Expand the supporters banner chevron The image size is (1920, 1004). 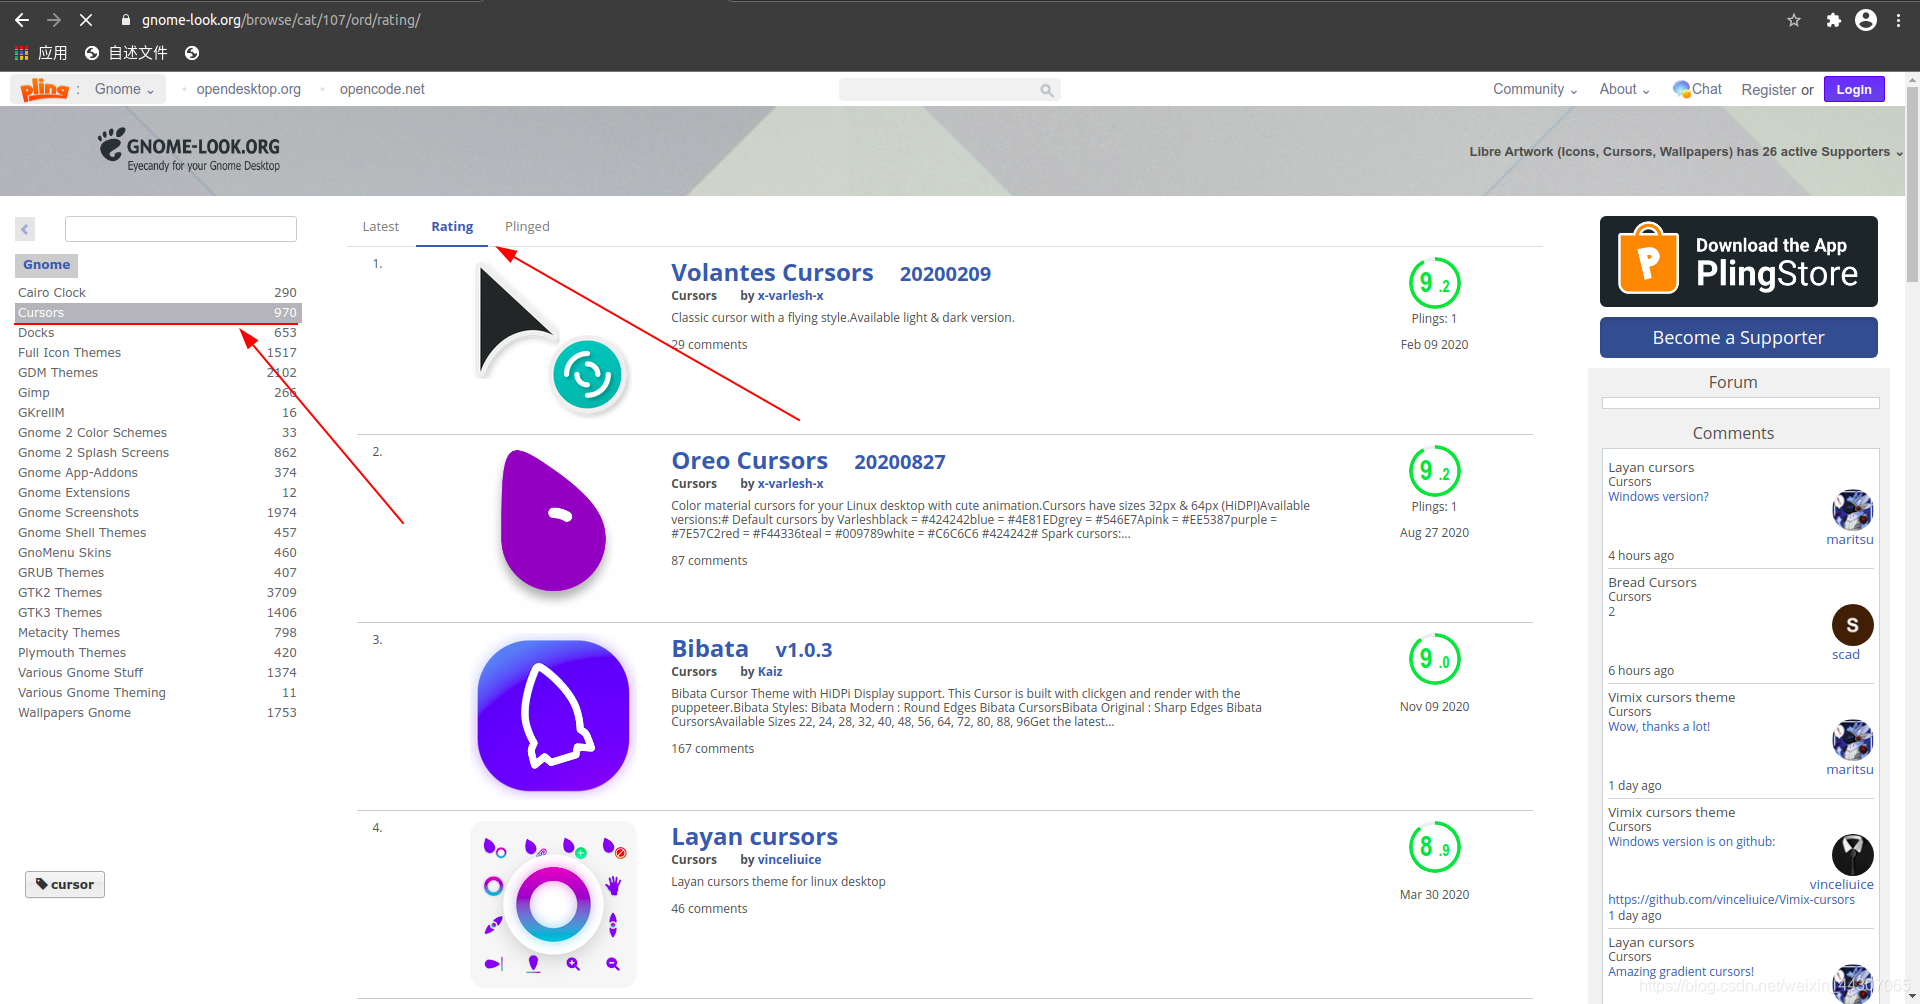click(1899, 153)
